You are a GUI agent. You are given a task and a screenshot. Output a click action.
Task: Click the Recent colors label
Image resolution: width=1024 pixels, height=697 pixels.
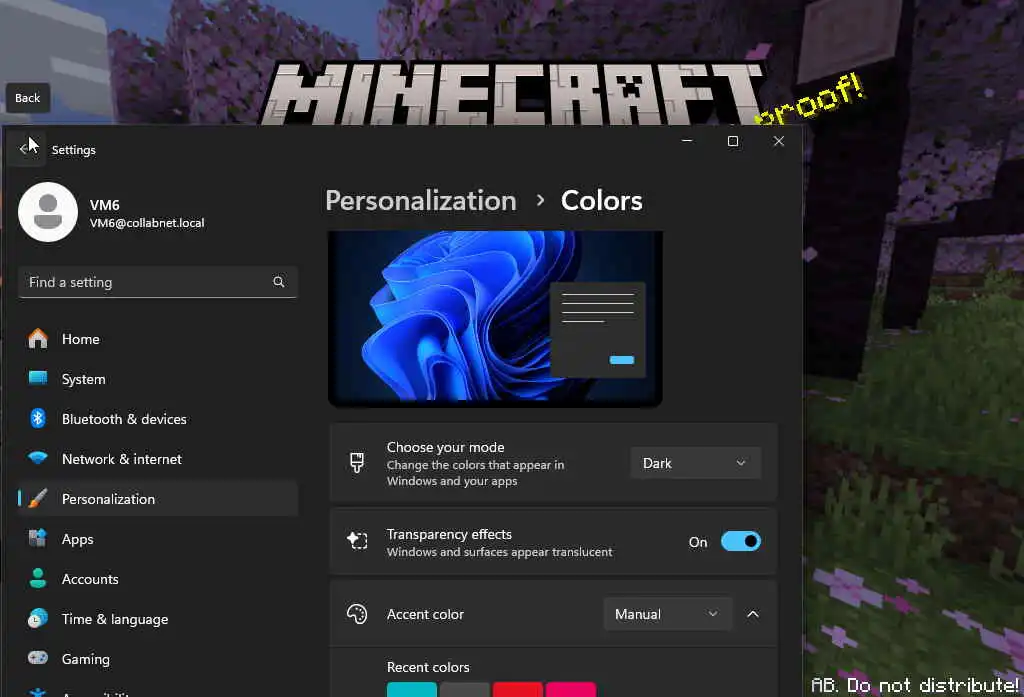pos(428,667)
